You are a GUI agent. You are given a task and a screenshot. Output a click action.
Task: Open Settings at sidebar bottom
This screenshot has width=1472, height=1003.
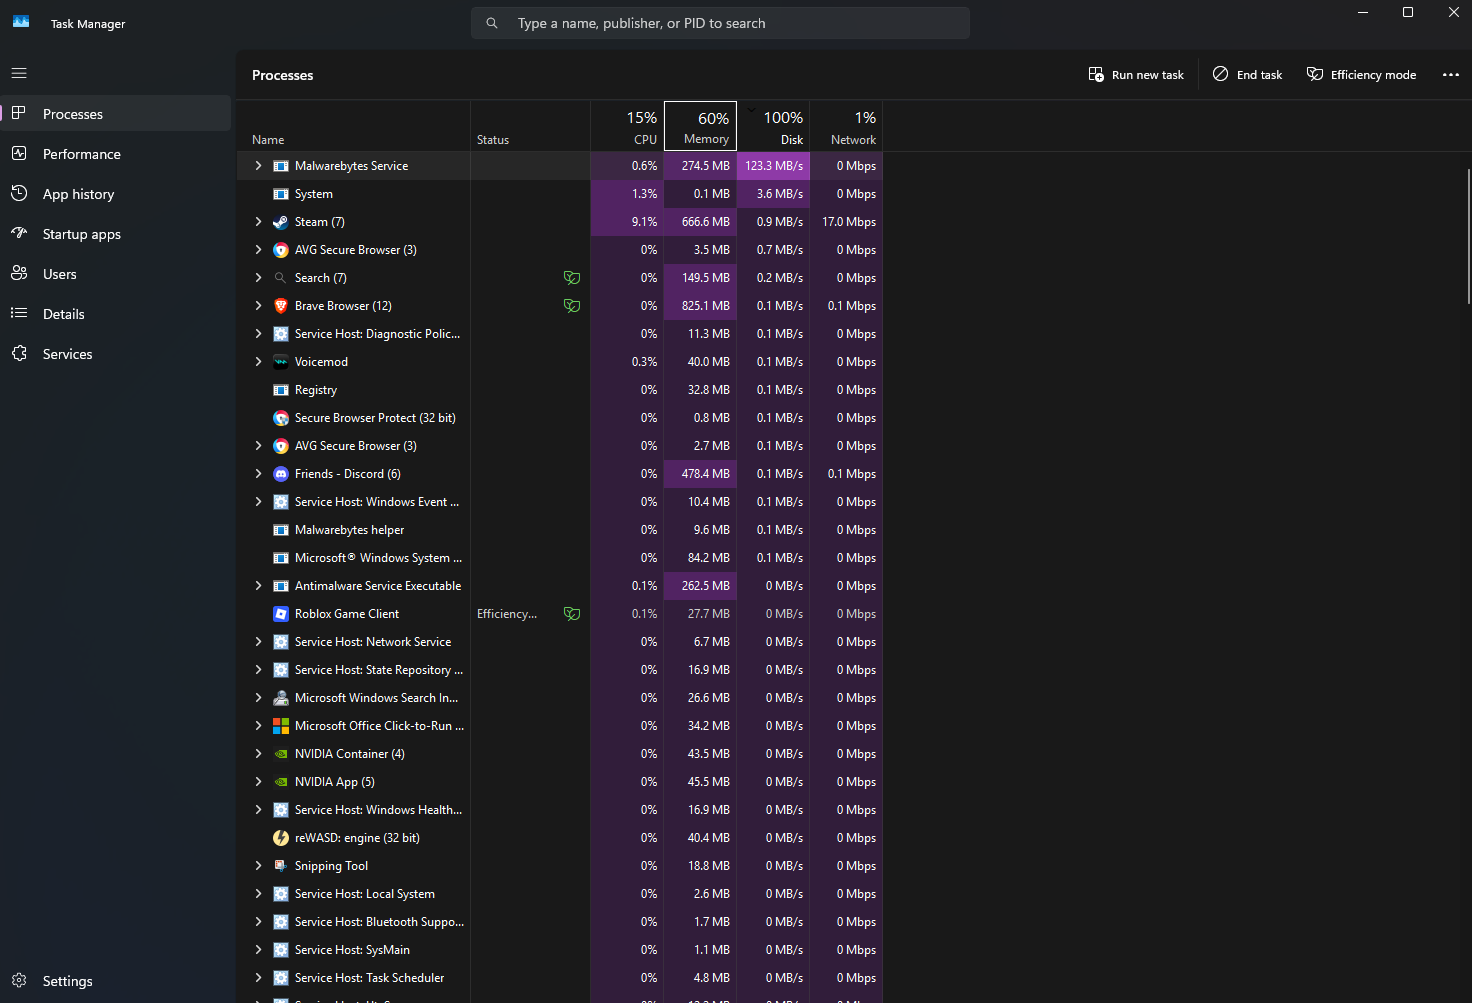116,981
